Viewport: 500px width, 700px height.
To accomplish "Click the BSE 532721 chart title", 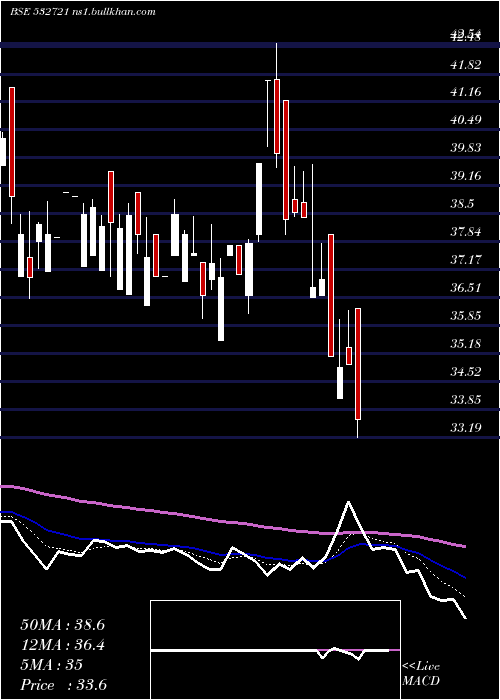I will click(x=83, y=12).
